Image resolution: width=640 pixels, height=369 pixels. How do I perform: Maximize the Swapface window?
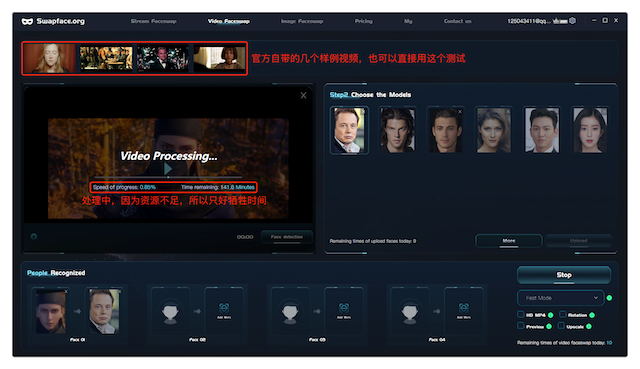(605, 20)
